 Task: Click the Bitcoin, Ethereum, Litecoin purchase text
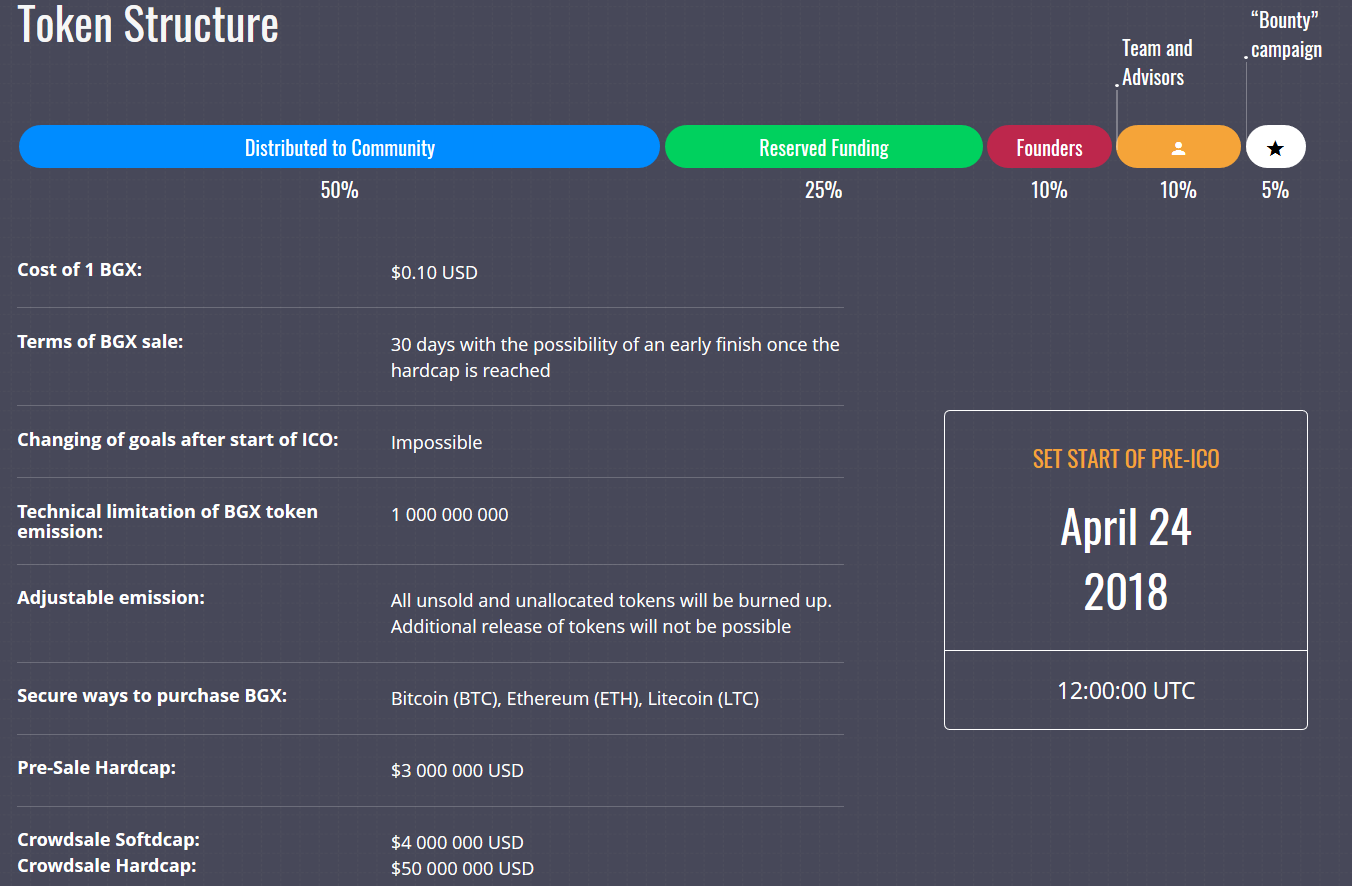575,699
